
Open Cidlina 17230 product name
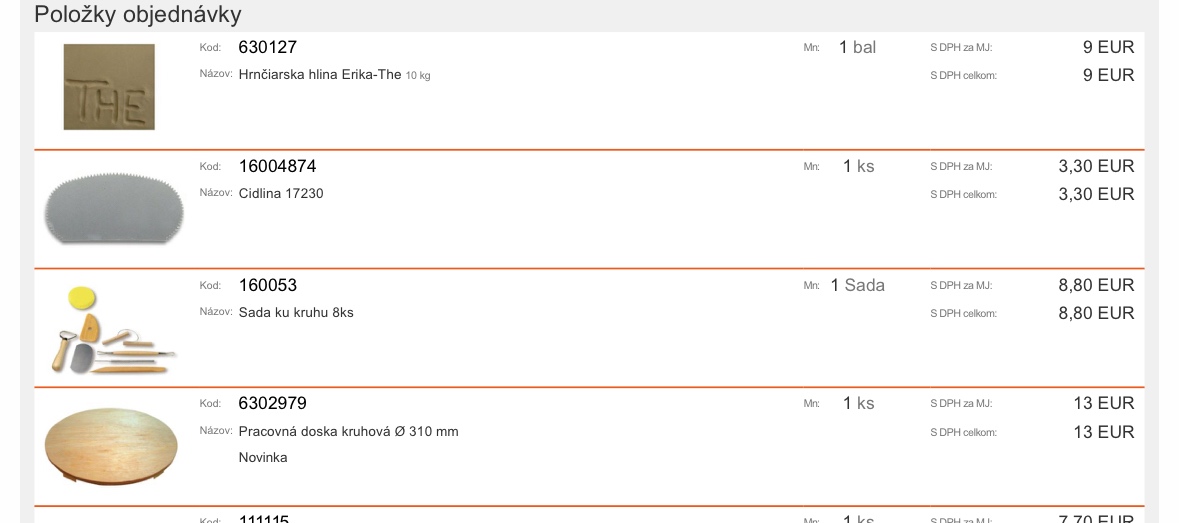click(x=281, y=194)
